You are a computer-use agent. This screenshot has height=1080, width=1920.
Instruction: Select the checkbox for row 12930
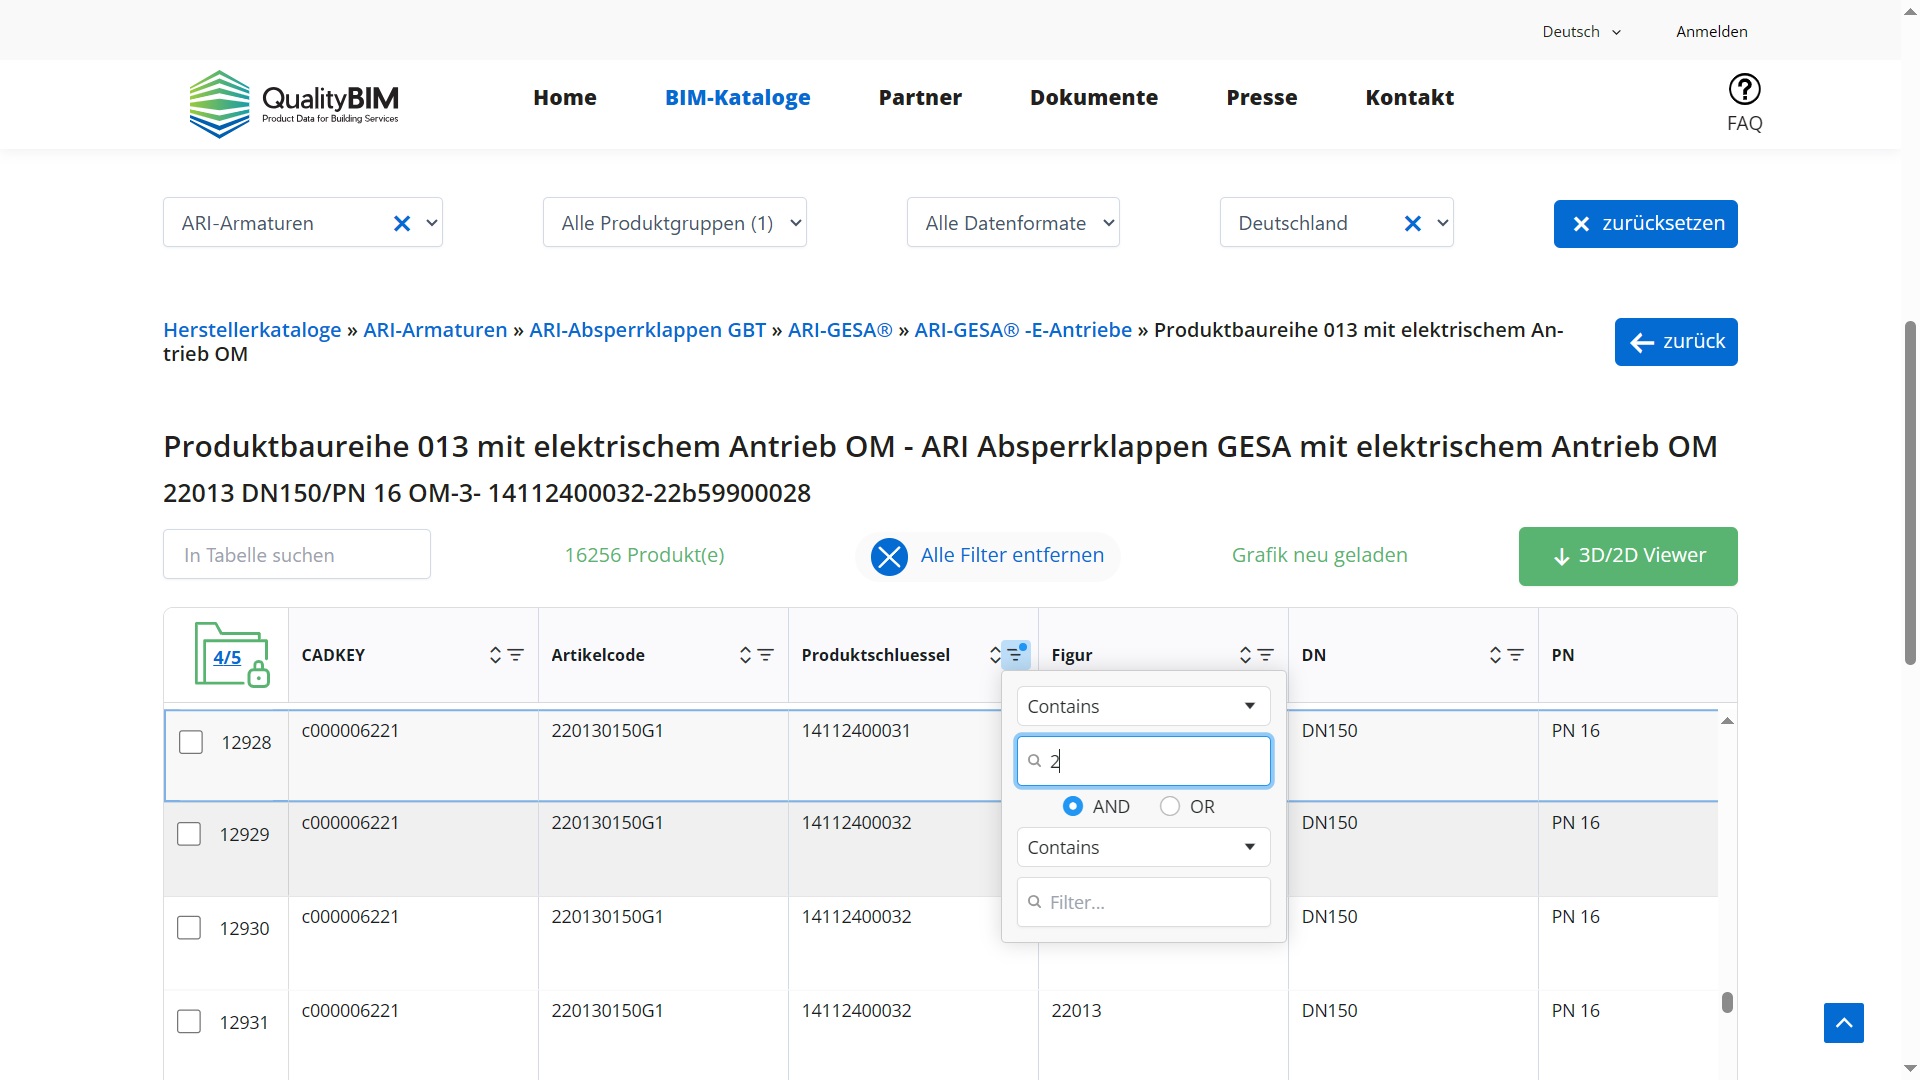coord(189,928)
